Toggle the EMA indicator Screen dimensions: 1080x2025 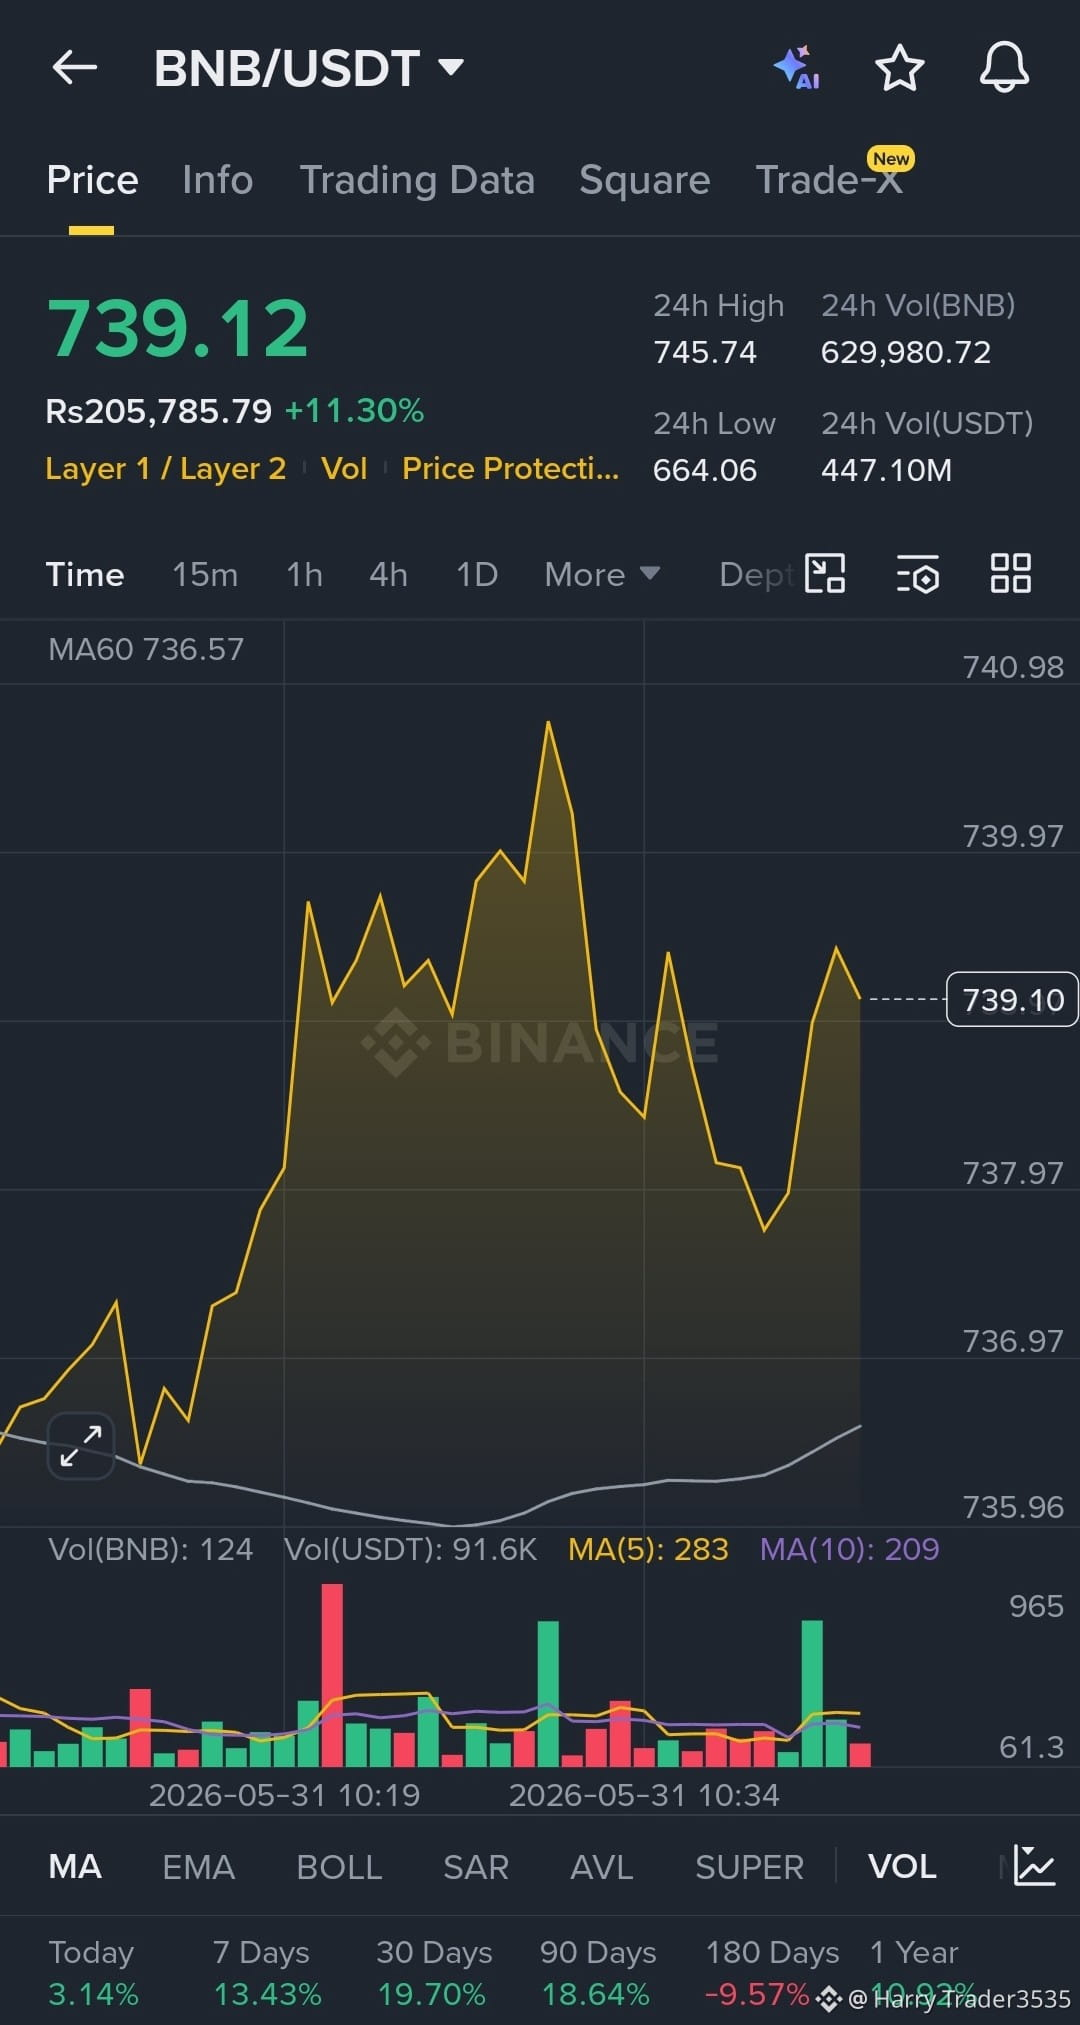198,1866
